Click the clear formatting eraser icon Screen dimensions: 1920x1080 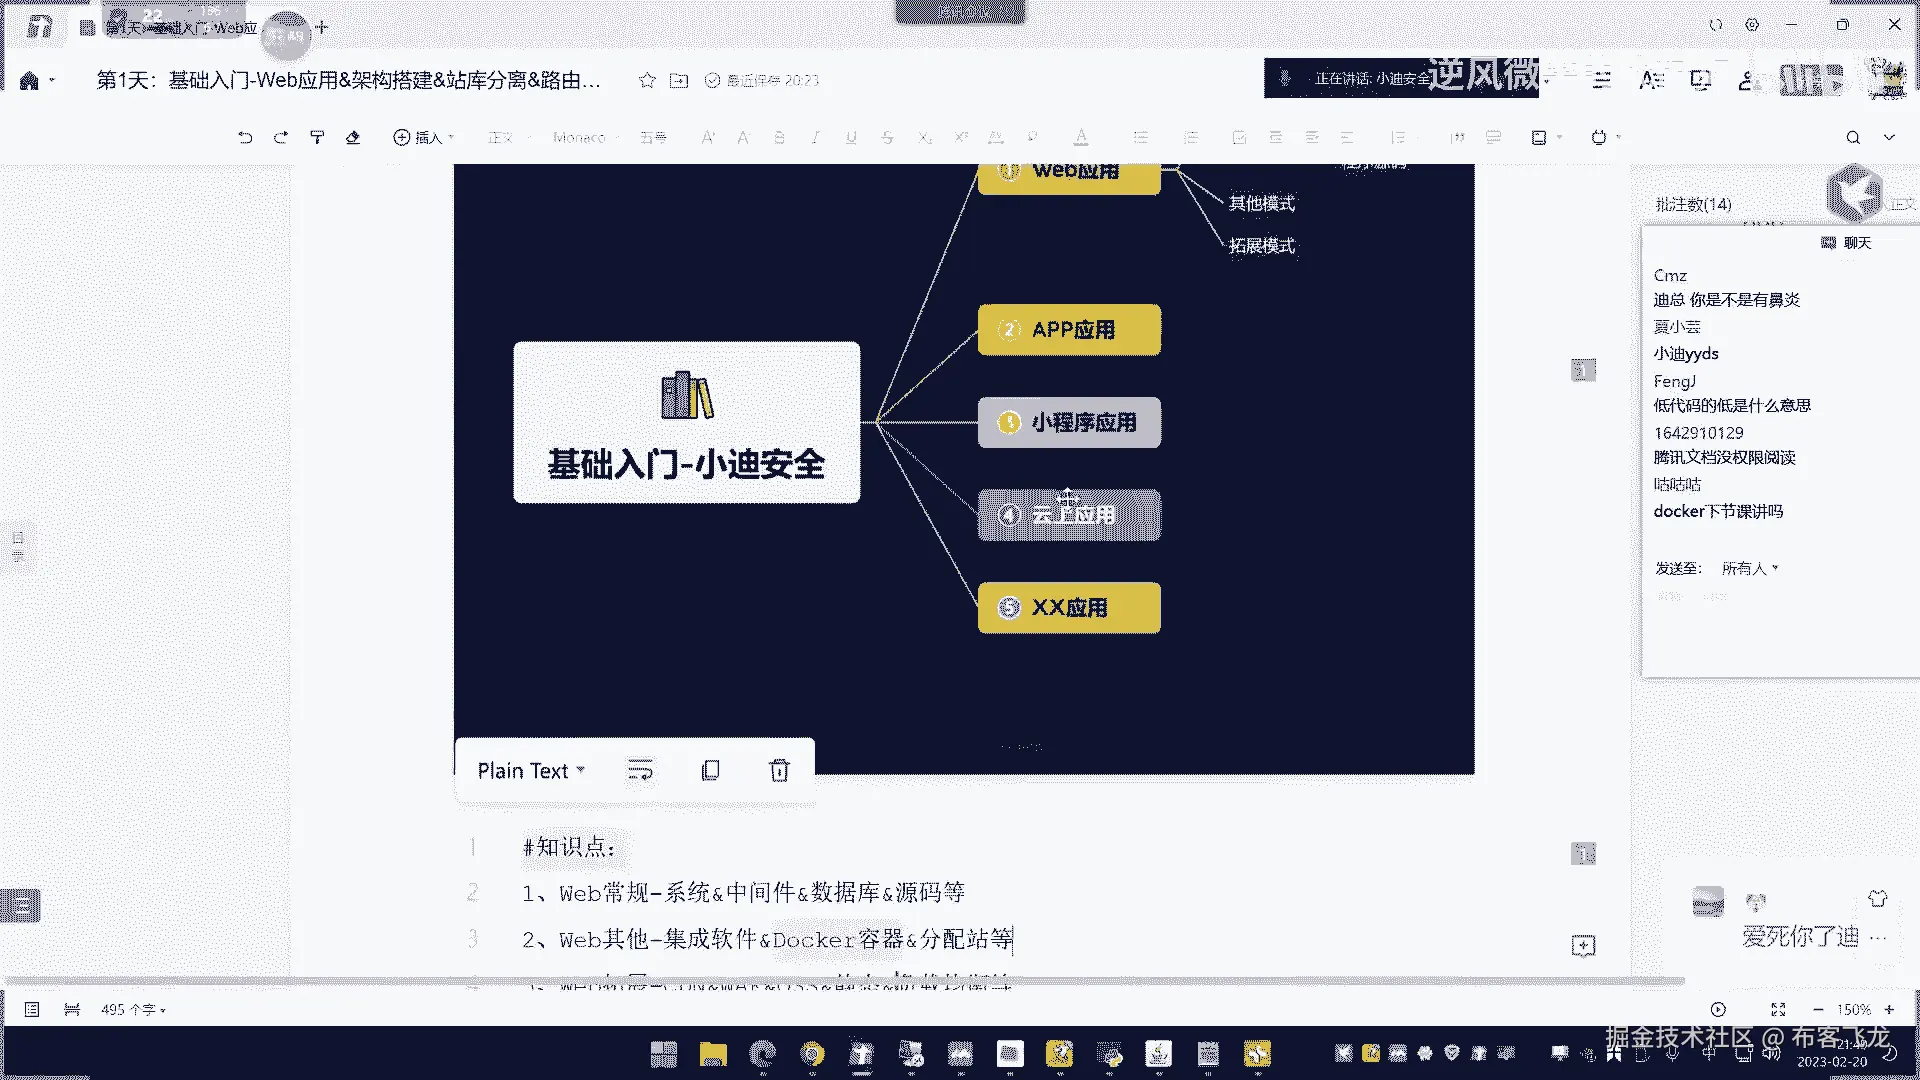pos(353,137)
